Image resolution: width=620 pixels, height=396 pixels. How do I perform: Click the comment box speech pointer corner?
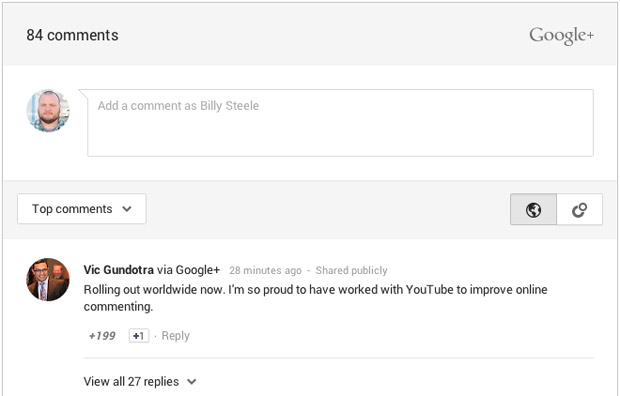click(83, 94)
